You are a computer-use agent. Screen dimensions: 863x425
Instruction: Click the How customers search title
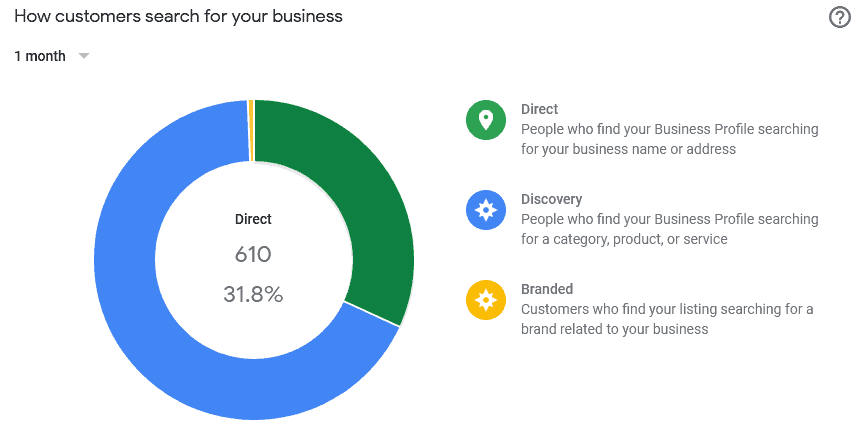coord(178,17)
